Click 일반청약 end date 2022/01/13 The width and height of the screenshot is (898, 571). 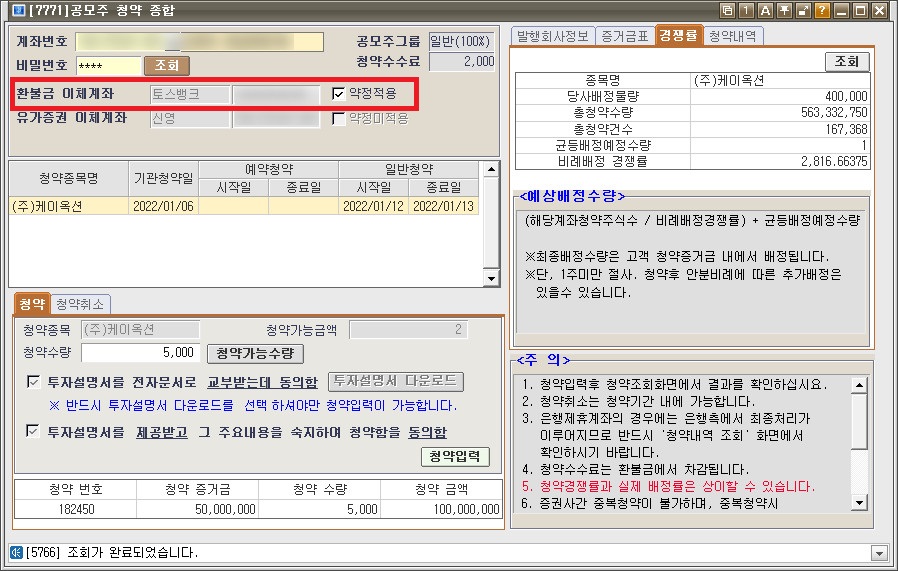click(x=444, y=206)
